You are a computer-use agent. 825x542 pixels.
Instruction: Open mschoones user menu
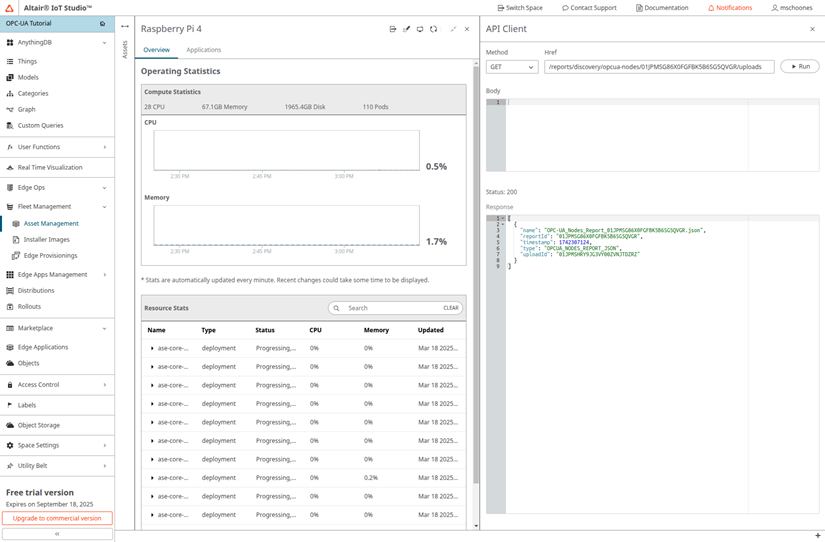pyautogui.click(x=792, y=8)
